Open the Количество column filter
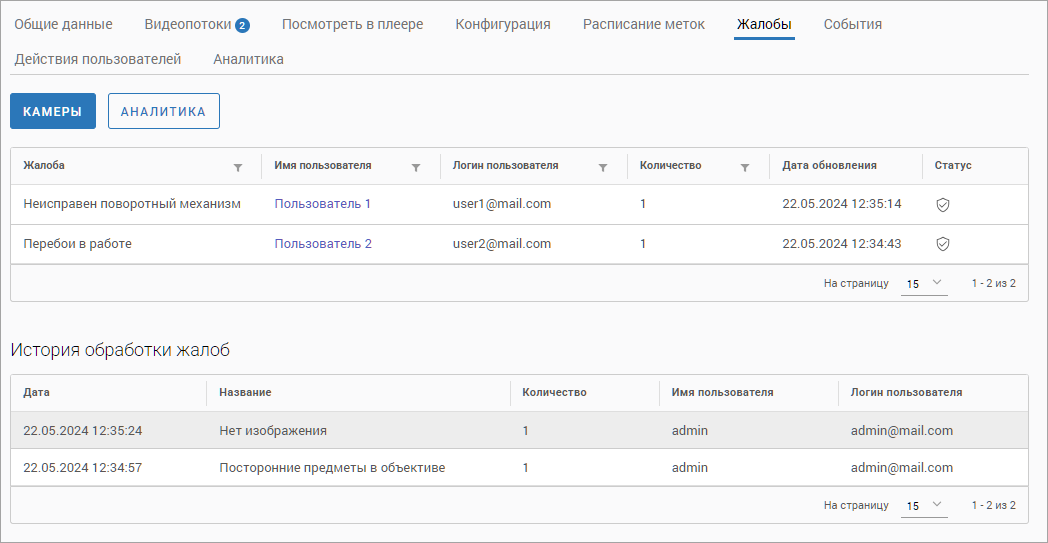The width and height of the screenshot is (1048, 543). [x=745, y=167]
